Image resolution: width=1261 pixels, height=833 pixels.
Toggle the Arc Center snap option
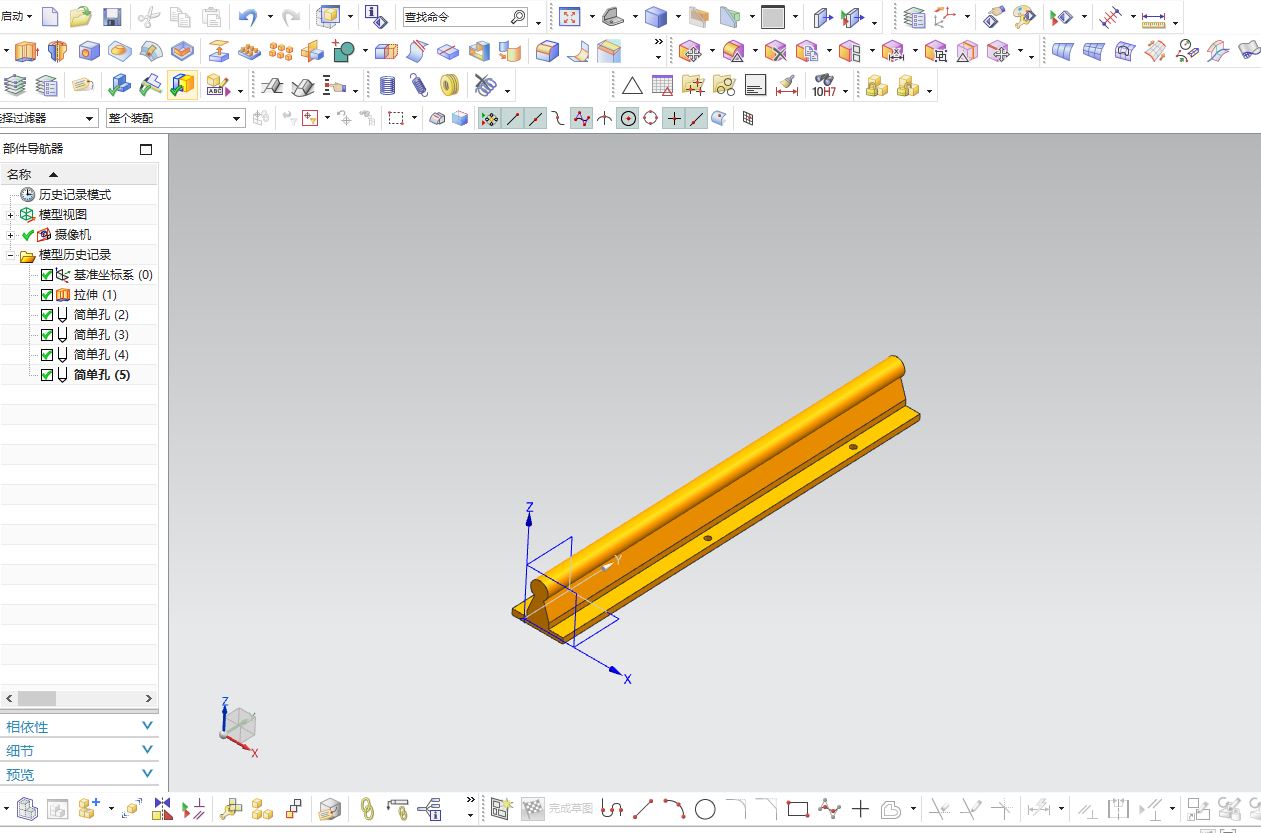click(x=628, y=118)
